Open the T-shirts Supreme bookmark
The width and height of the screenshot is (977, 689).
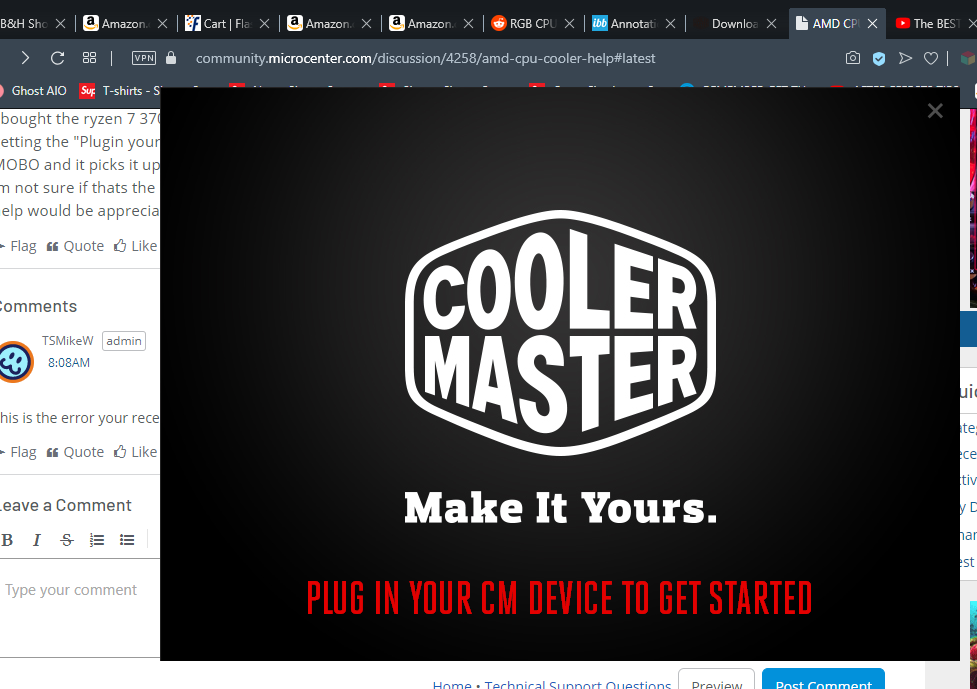[120, 91]
